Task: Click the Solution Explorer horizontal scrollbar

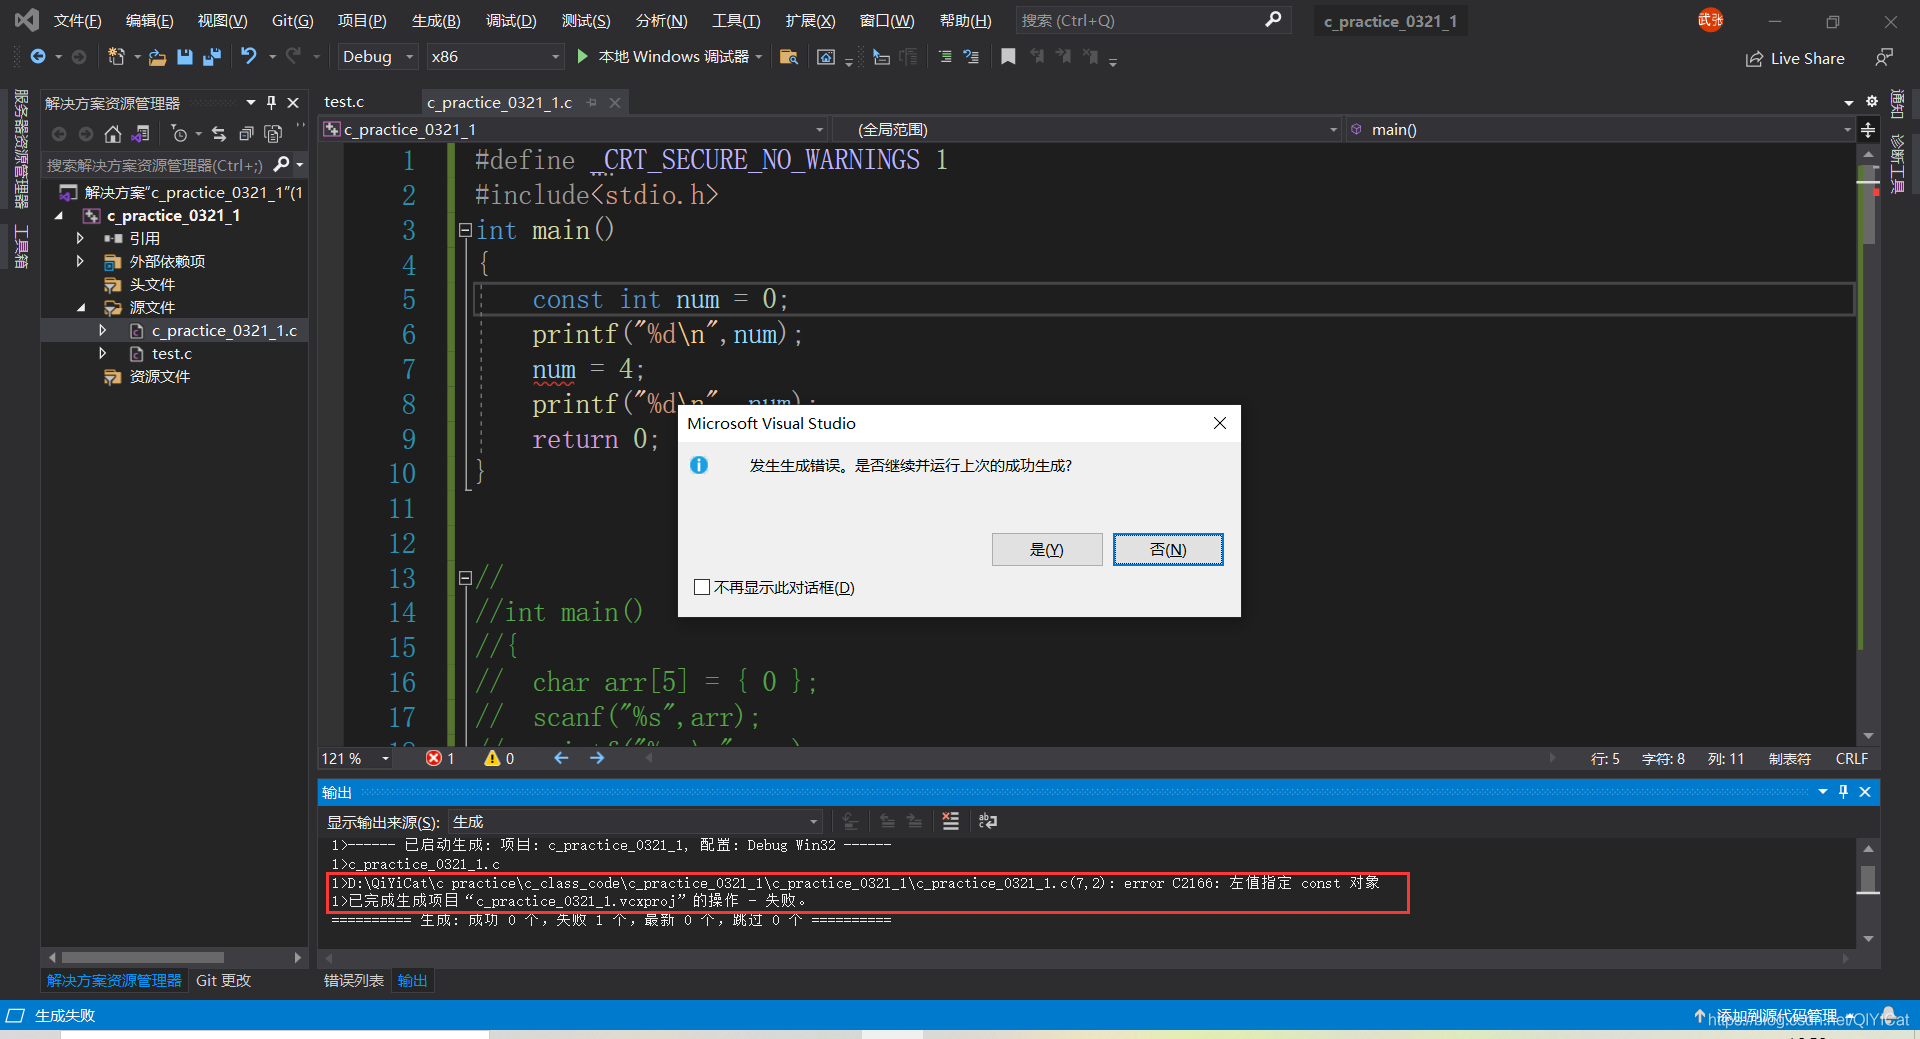Action: pyautogui.click(x=143, y=958)
